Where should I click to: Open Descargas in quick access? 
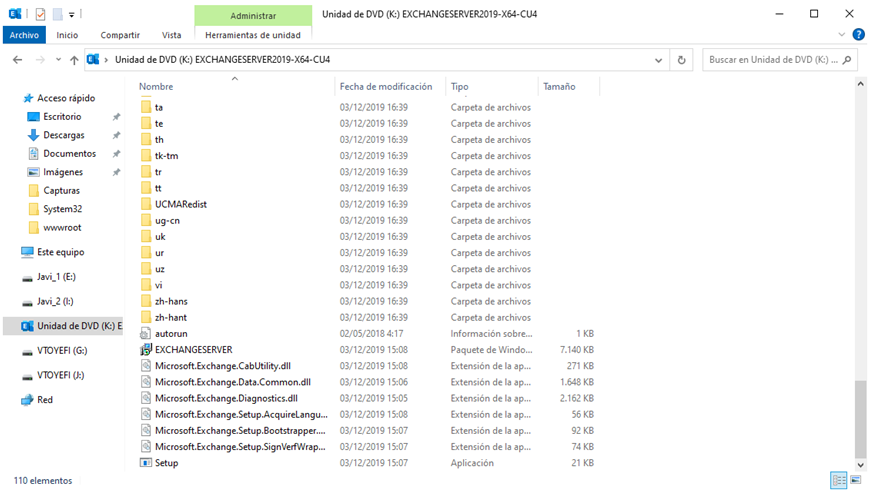[64, 135]
